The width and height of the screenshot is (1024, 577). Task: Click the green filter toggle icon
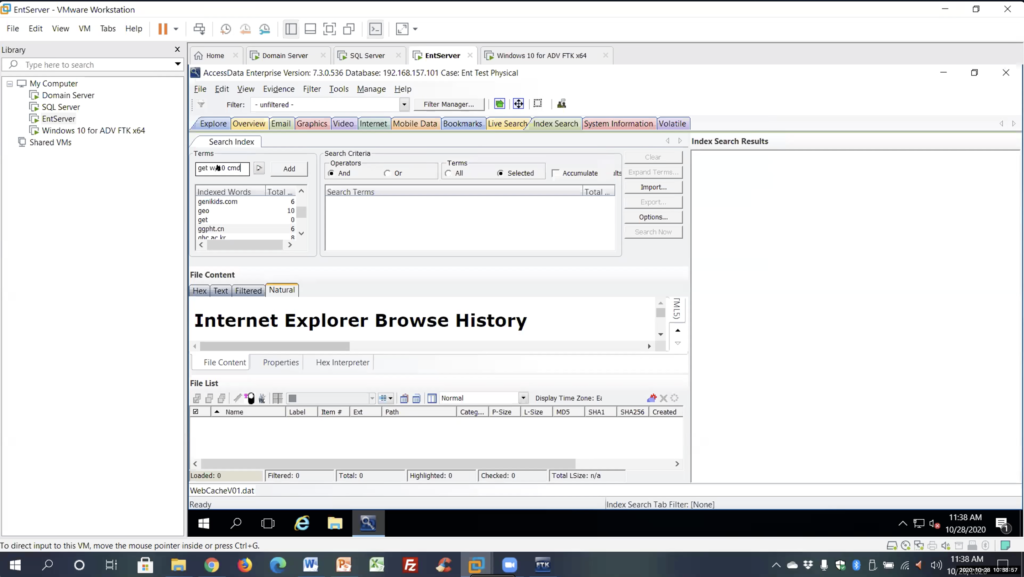tap(500, 104)
